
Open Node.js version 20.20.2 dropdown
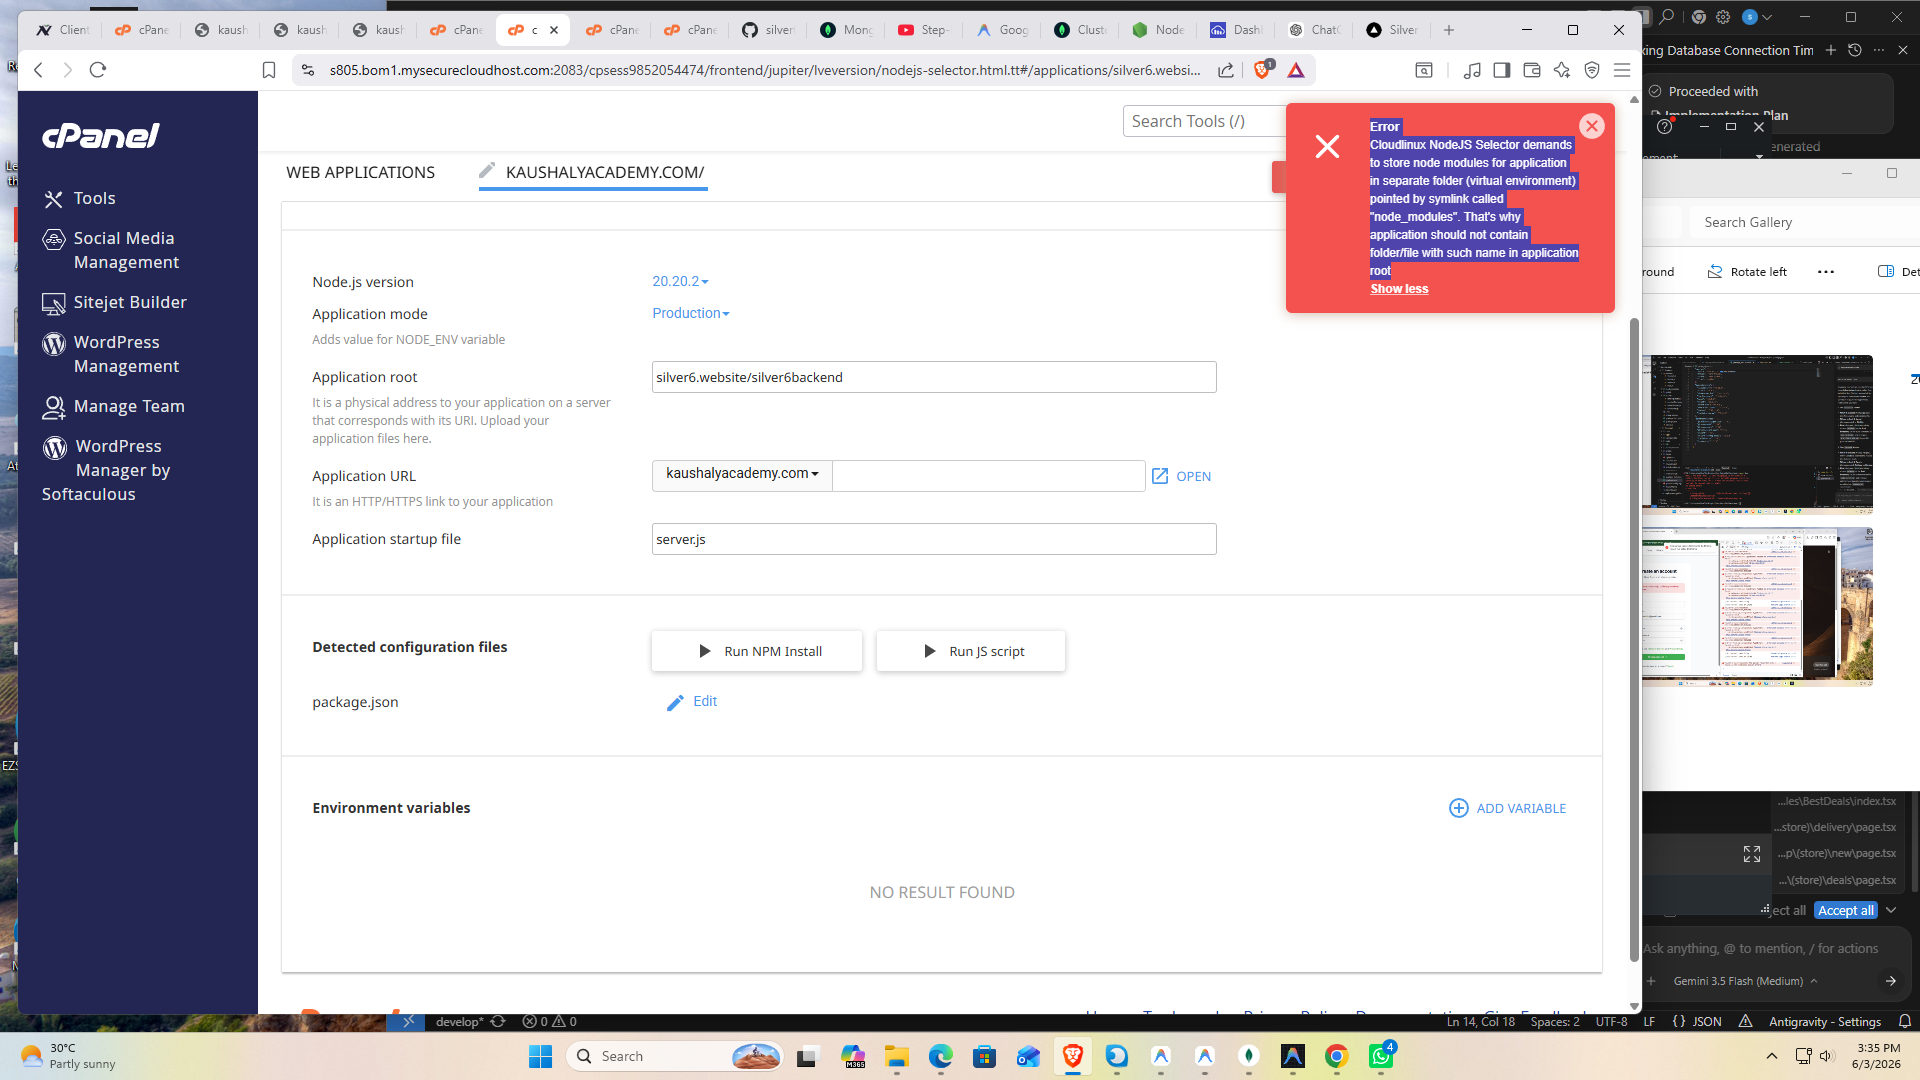click(x=680, y=282)
